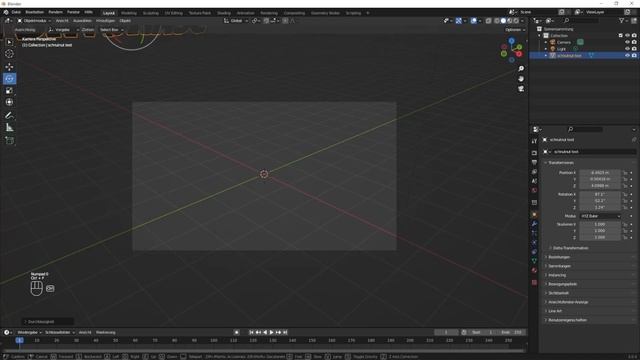
Task: Open the viewport Optionen button
Action: click(x=514, y=30)
